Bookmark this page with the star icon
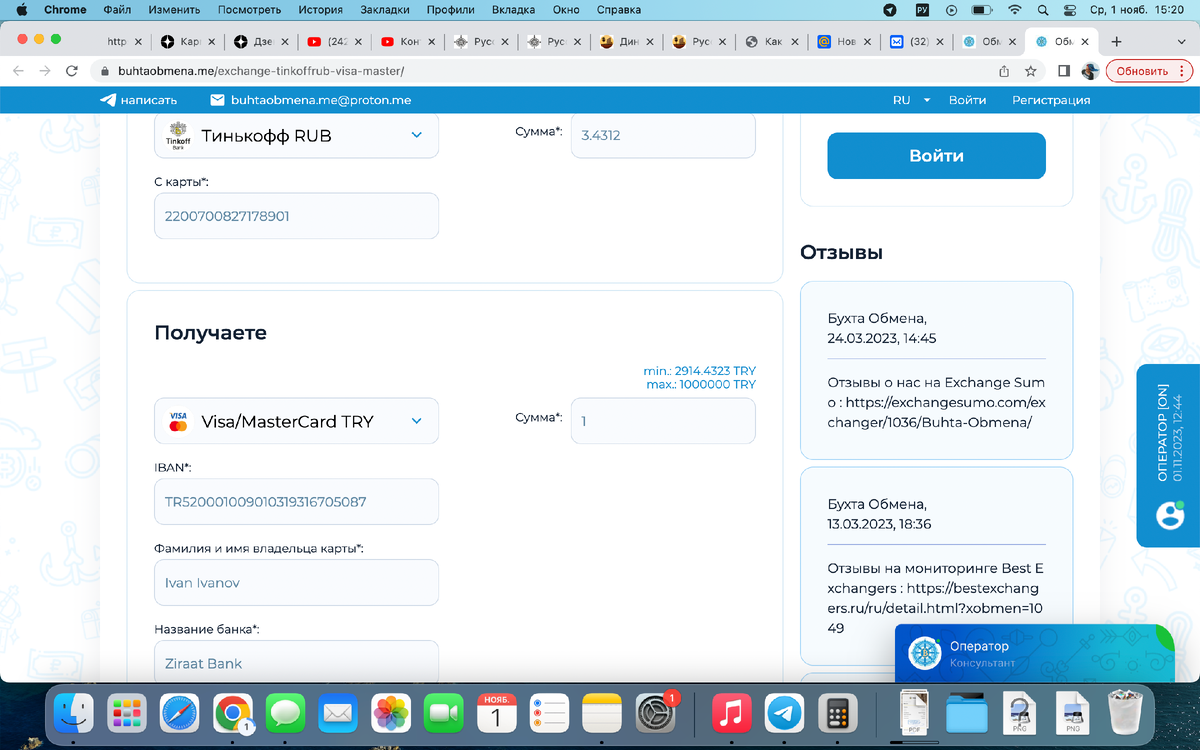Screen dimensions: 1200x750 (x=1030, y=71)
